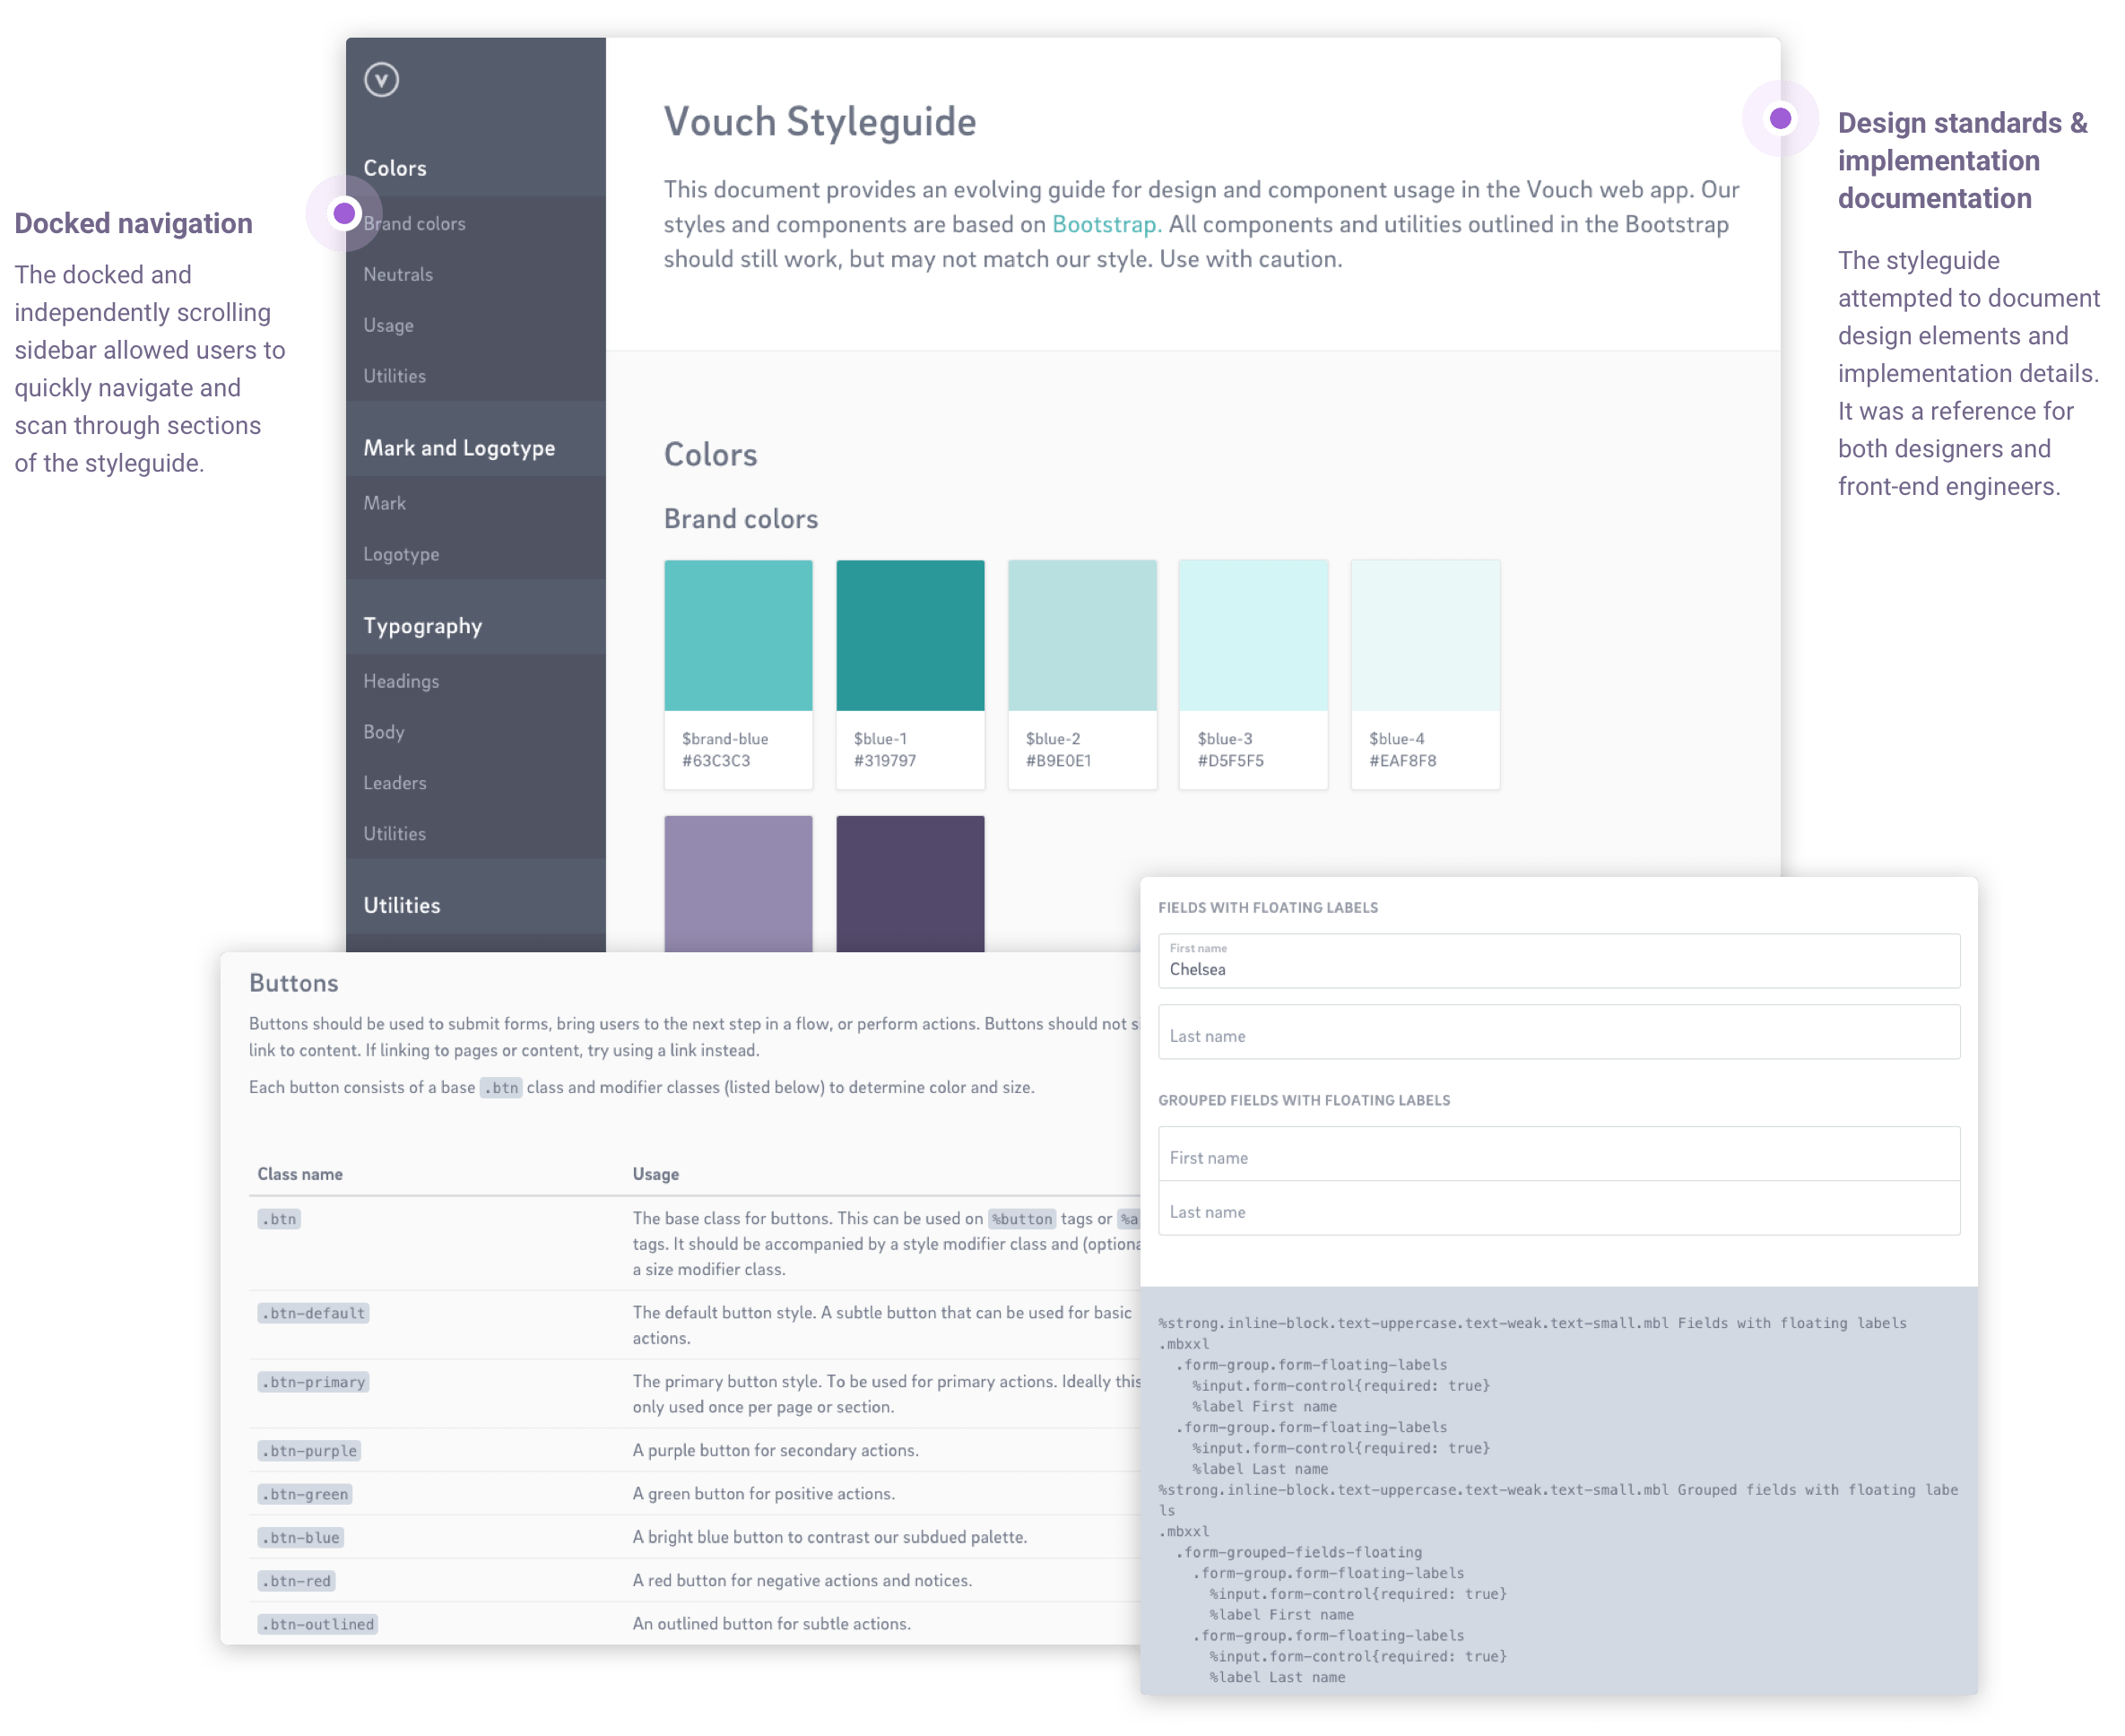Click the grouped First name field
This screenshot has width=2125, height=1736.
click(x=1558, y=1155)
